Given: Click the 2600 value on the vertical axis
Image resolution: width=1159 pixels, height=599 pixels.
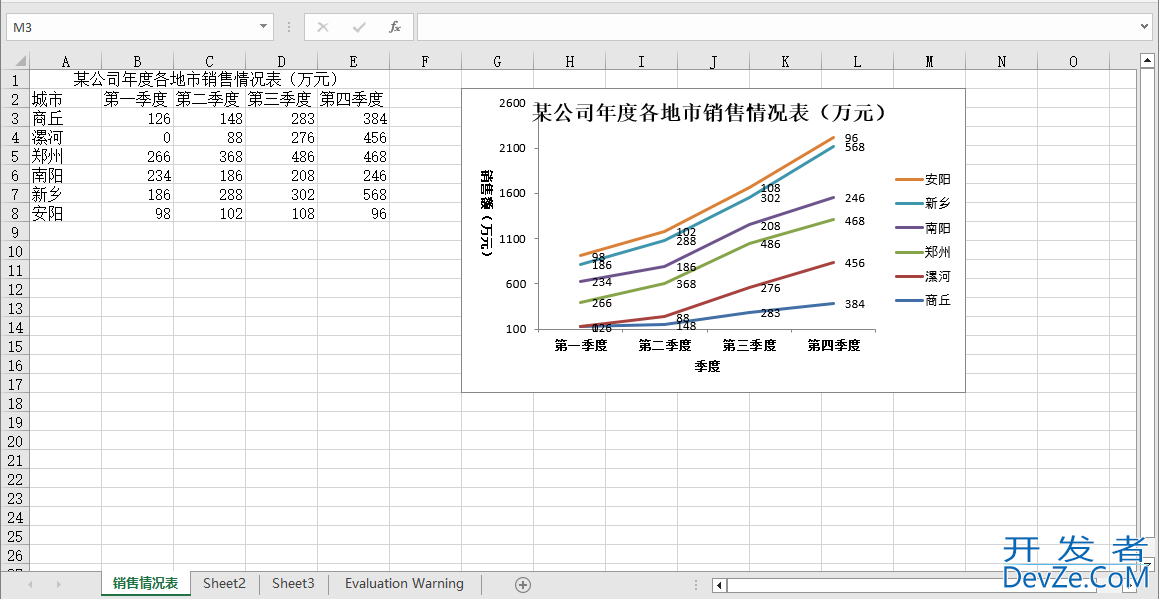Looking at the screenshot, I should click(511, 103).
